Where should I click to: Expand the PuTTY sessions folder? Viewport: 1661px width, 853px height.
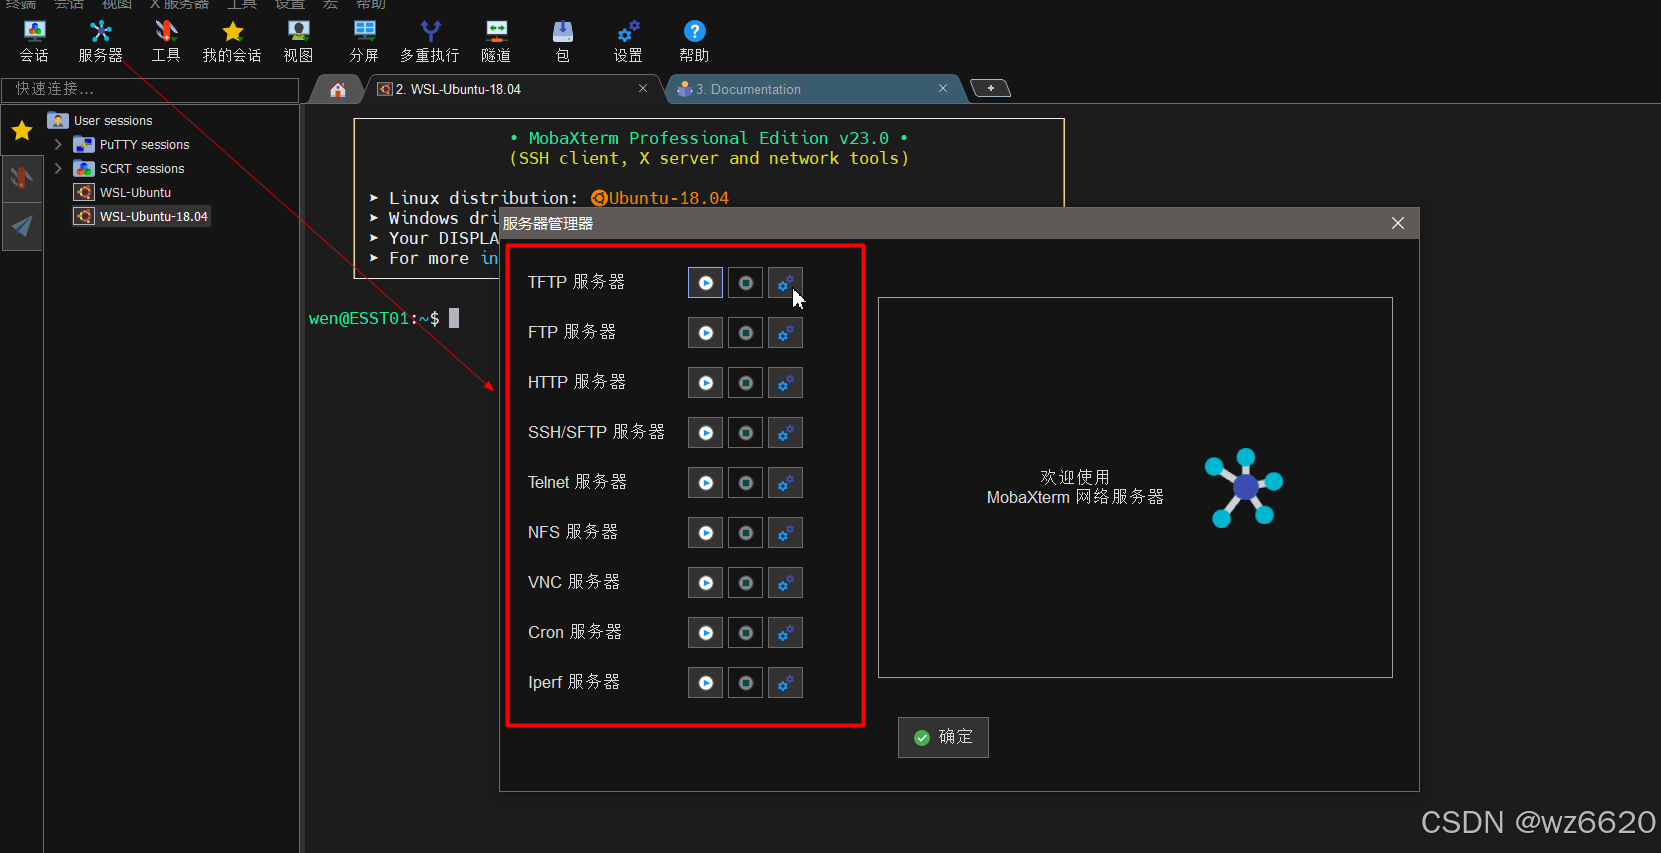58,144
